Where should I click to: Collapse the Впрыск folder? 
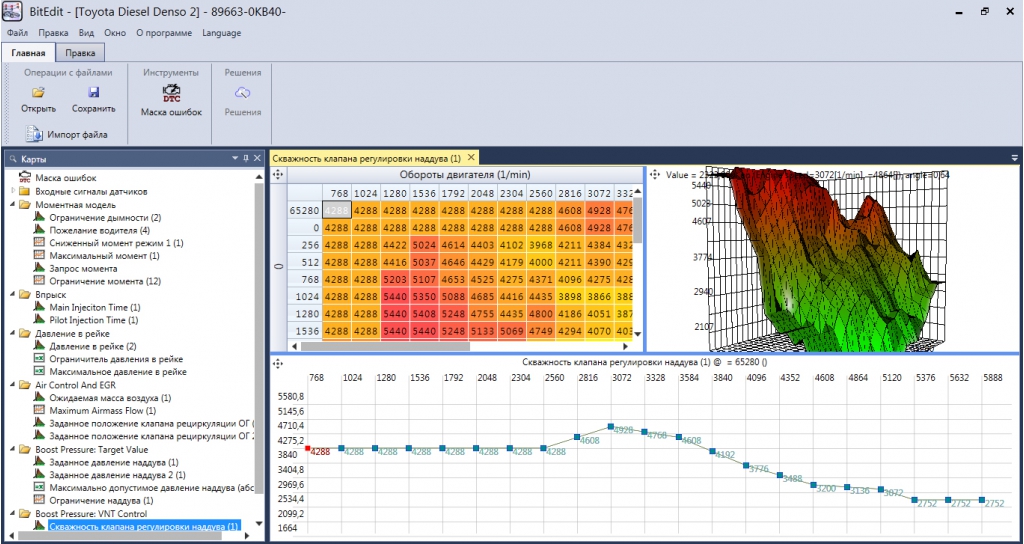click(x=13, y=295)
